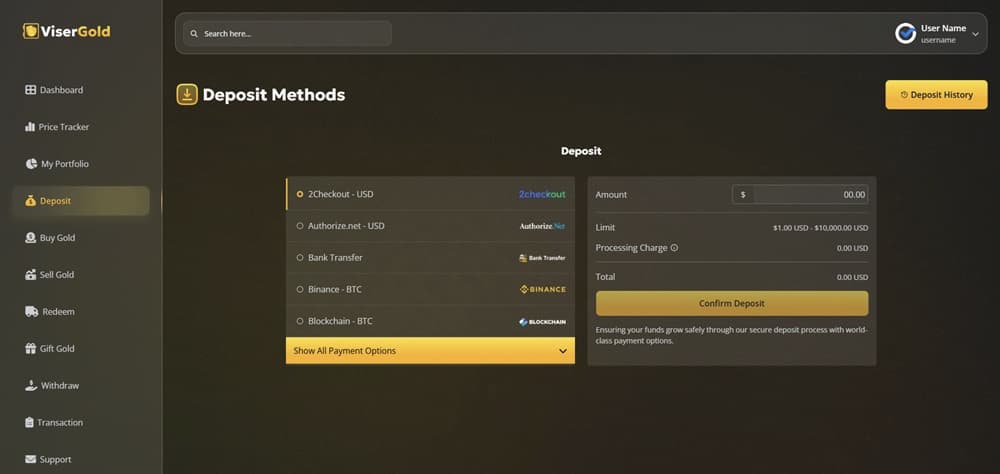Click the Transaction clipboard icon
This screenshot has height=474, width=1000.
(29, 422)
